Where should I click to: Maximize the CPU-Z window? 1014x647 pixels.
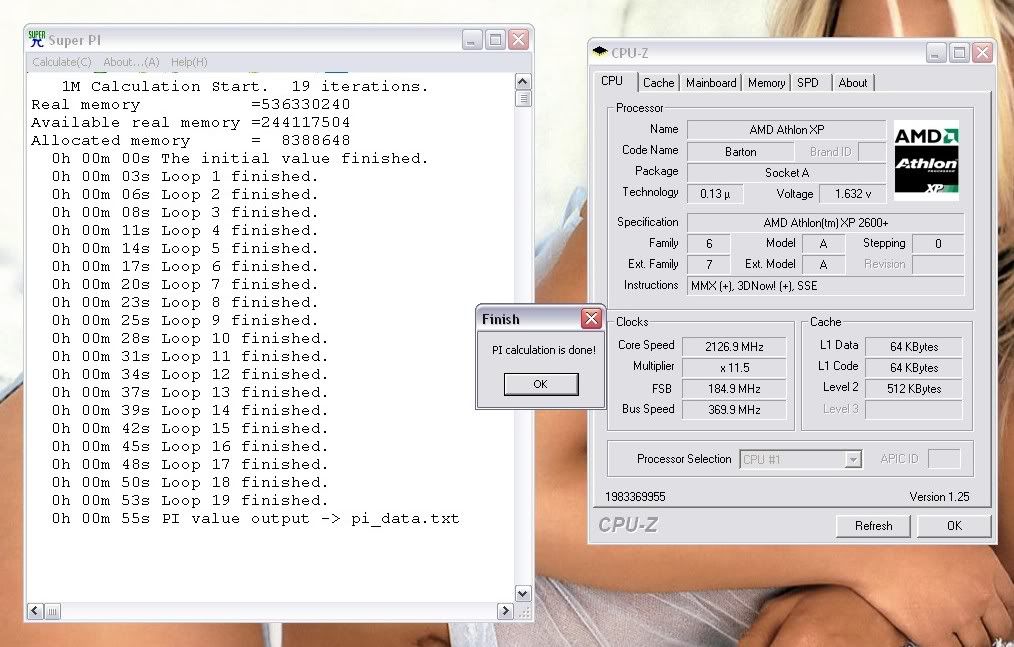click(959, 52)
